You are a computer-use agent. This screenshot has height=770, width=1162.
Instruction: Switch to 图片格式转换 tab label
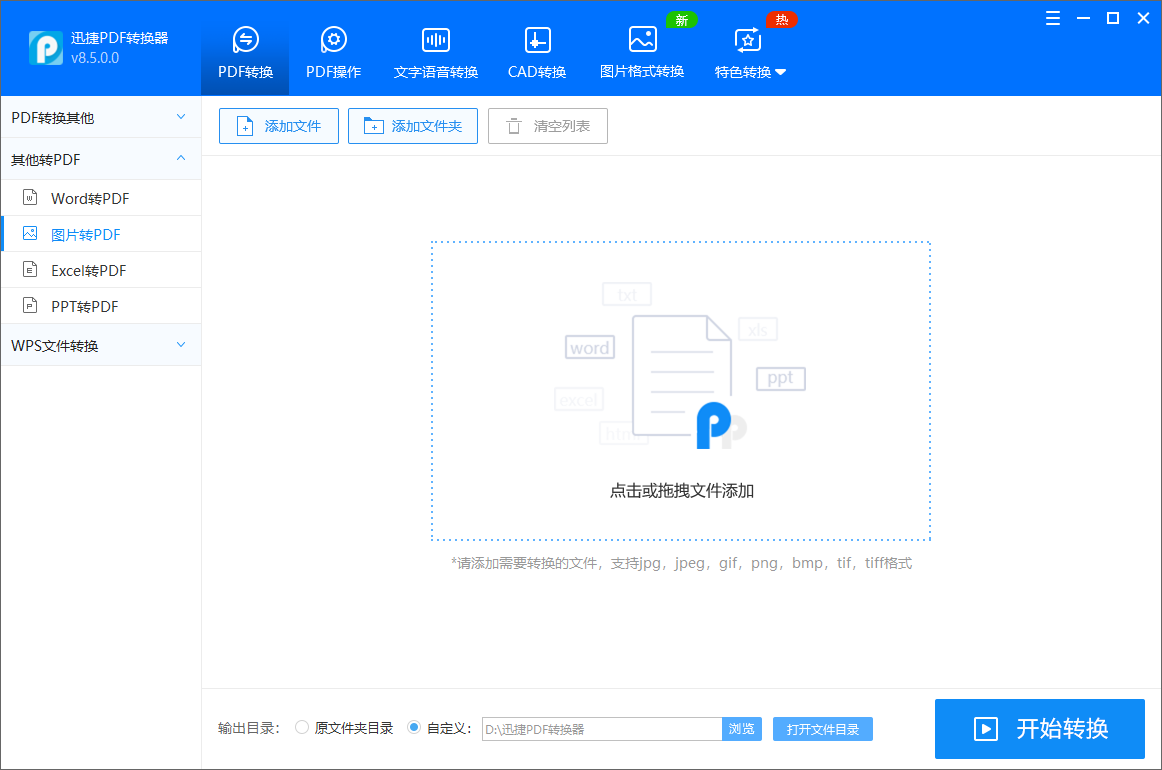pyautogui.click(x=642, y=72)
